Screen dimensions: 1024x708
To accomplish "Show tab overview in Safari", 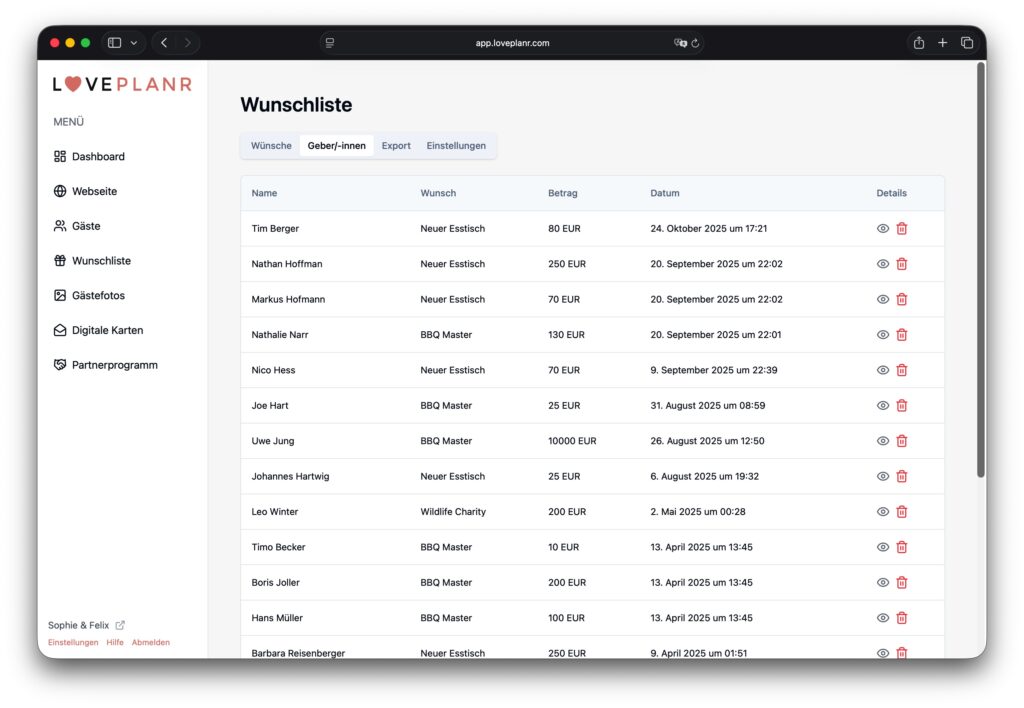I will [967, 43].
